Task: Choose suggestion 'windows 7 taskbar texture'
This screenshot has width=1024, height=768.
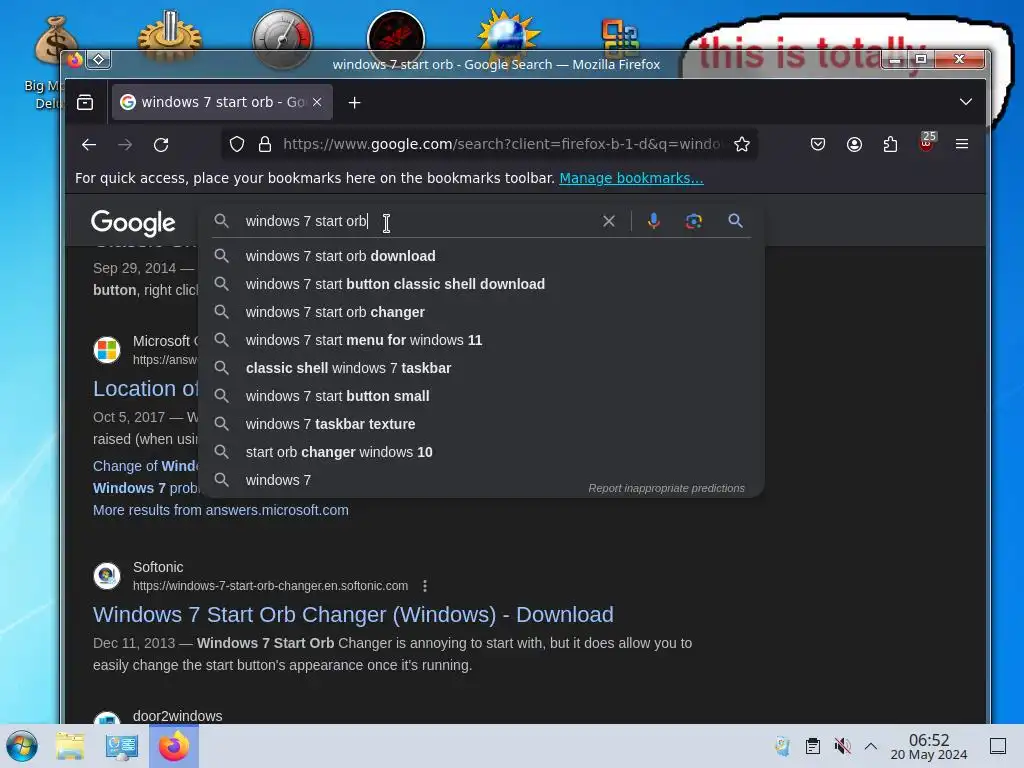Action: click(481, 424)
